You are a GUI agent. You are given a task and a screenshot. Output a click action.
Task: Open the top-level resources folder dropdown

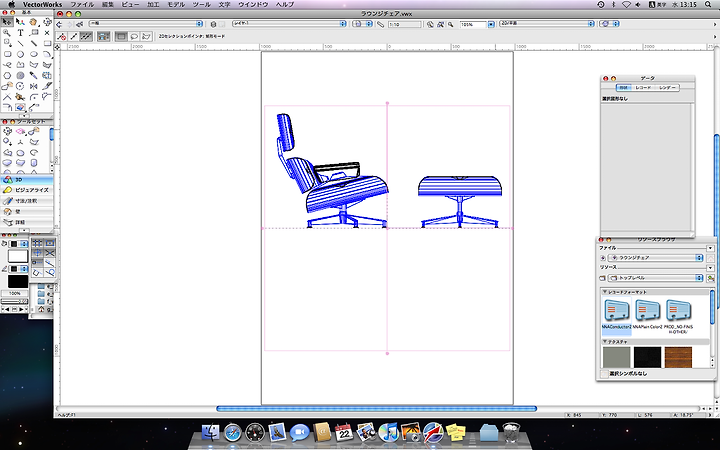(x=656, y=278)
